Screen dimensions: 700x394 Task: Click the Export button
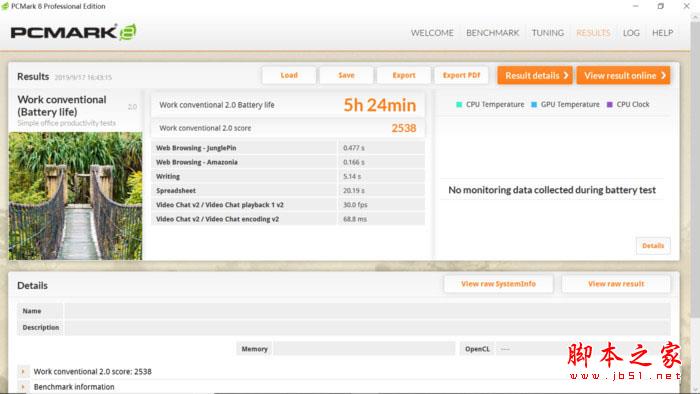404,75
